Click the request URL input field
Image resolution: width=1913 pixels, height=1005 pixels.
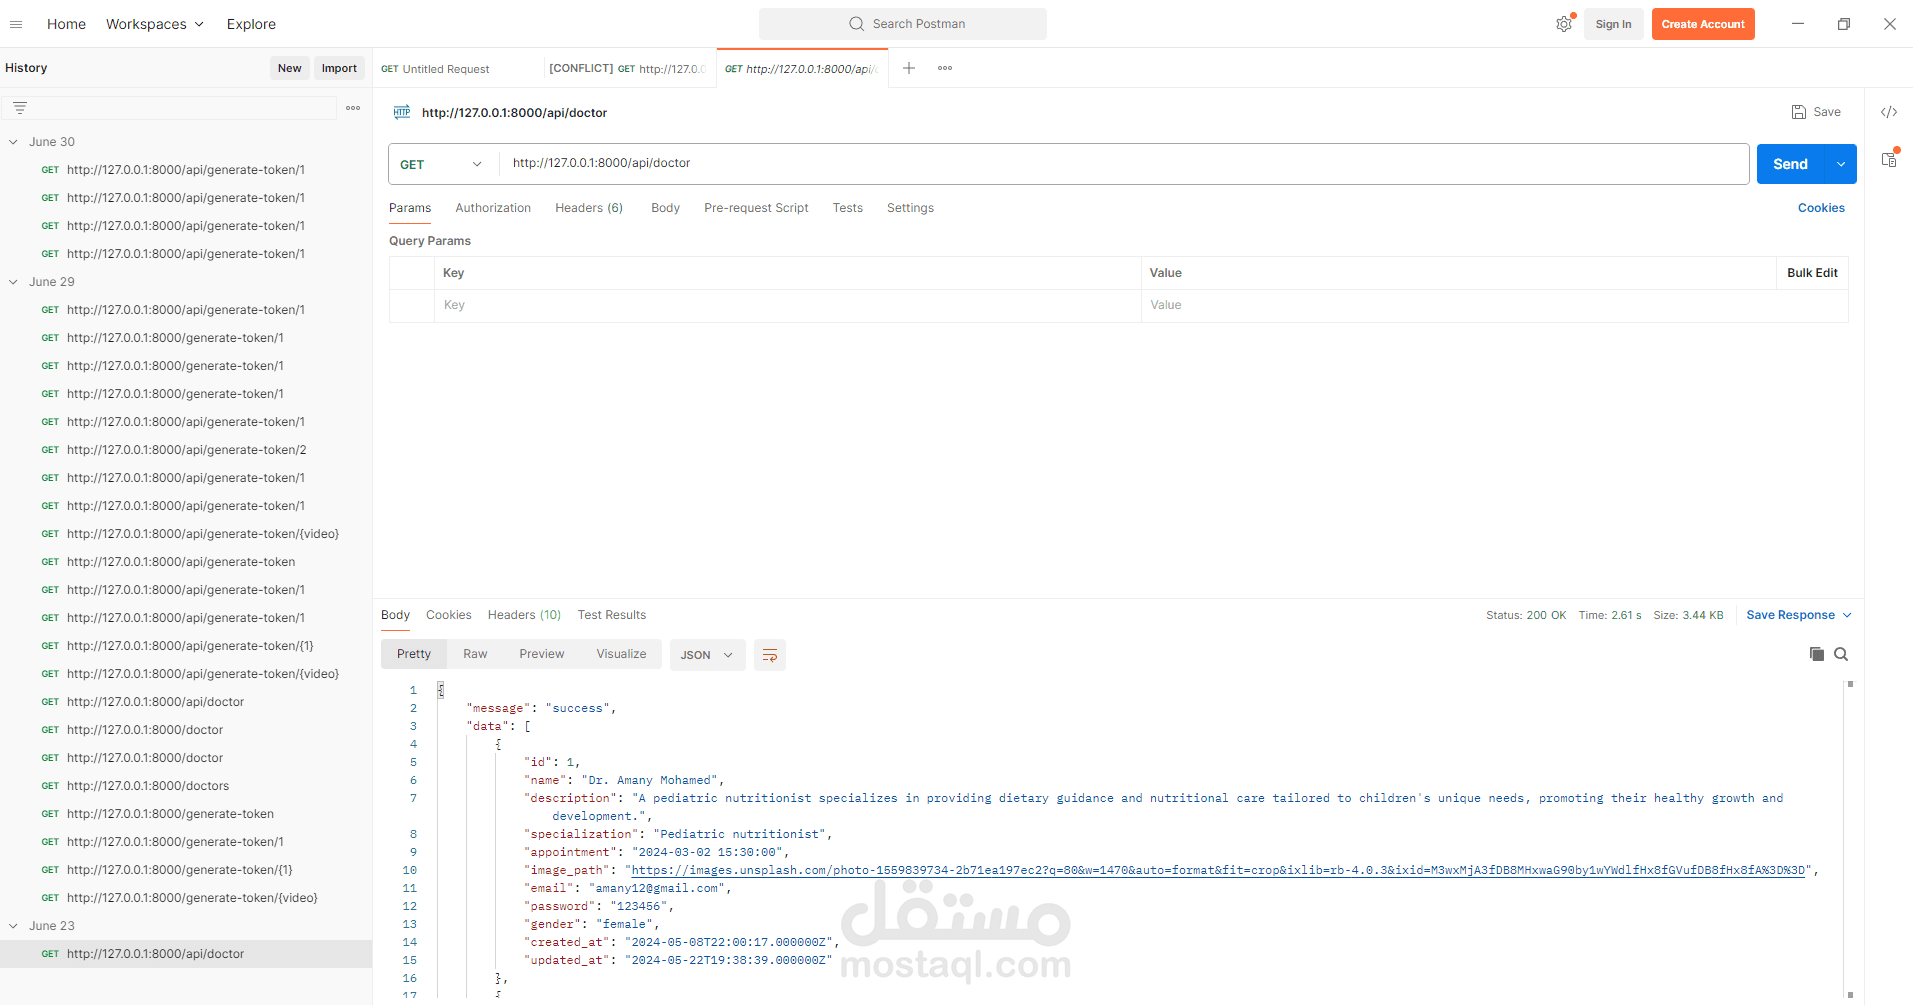[1124, 164]
